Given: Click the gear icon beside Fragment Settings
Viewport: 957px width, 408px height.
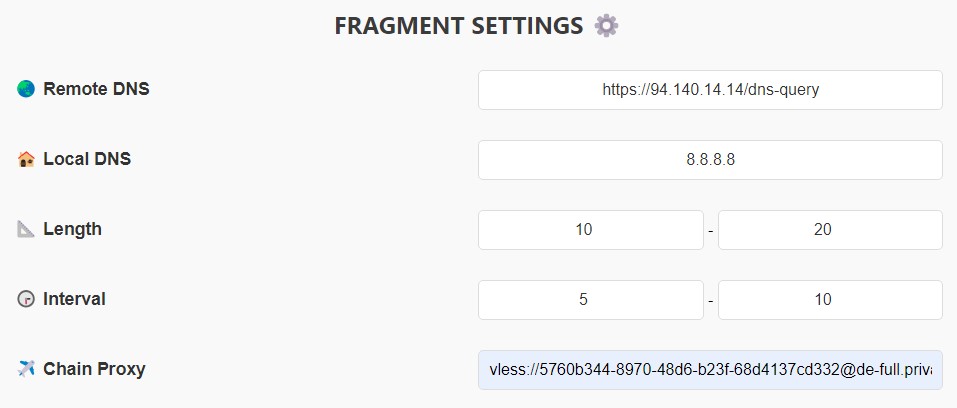Looking at the screenshot, I should (x=606, y=26).
